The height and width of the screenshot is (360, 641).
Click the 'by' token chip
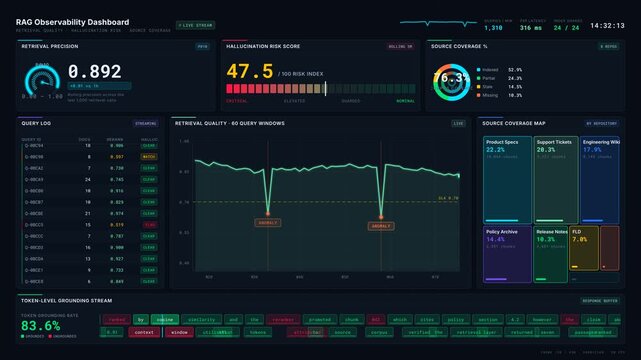click(141, 320)
